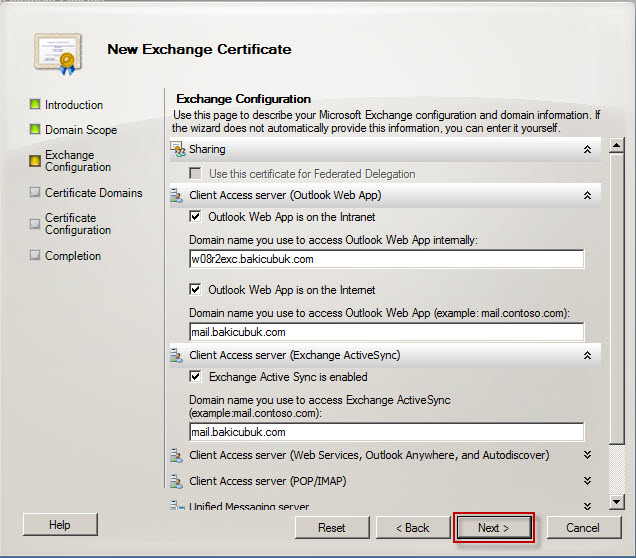The height and width of the screenshot is (558, 636).
Task: Click the Introduction step status indicator
Action: pos(35,104)
